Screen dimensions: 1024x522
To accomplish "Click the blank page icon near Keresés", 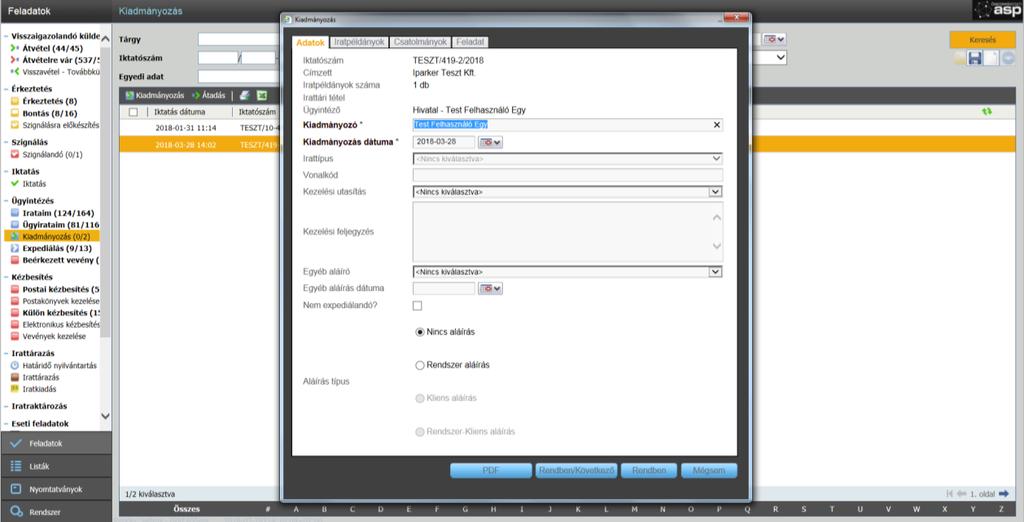I will point(991,59).
